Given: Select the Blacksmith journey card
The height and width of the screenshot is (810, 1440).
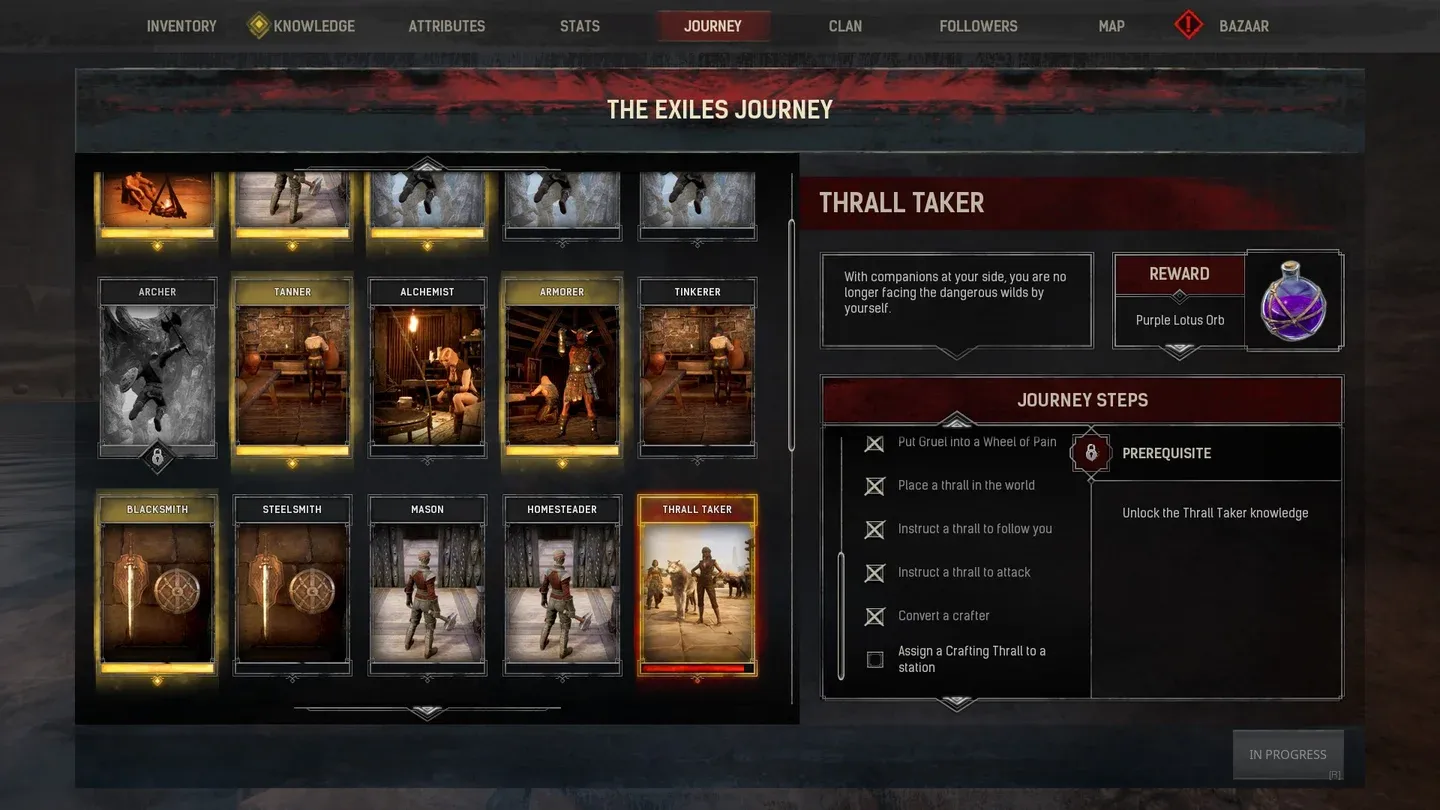Looking at the screenshot, I should (x=157, y=586).
